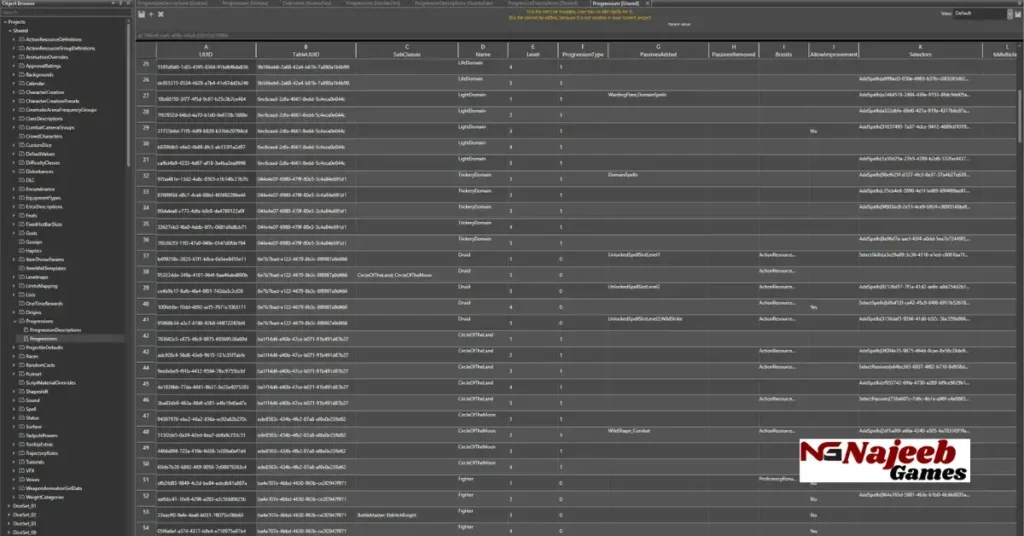This screenshot has height=536, width=1024.
Task: Collapse the Shared project node
Action: pyautogui.click(x=8, y=30)
